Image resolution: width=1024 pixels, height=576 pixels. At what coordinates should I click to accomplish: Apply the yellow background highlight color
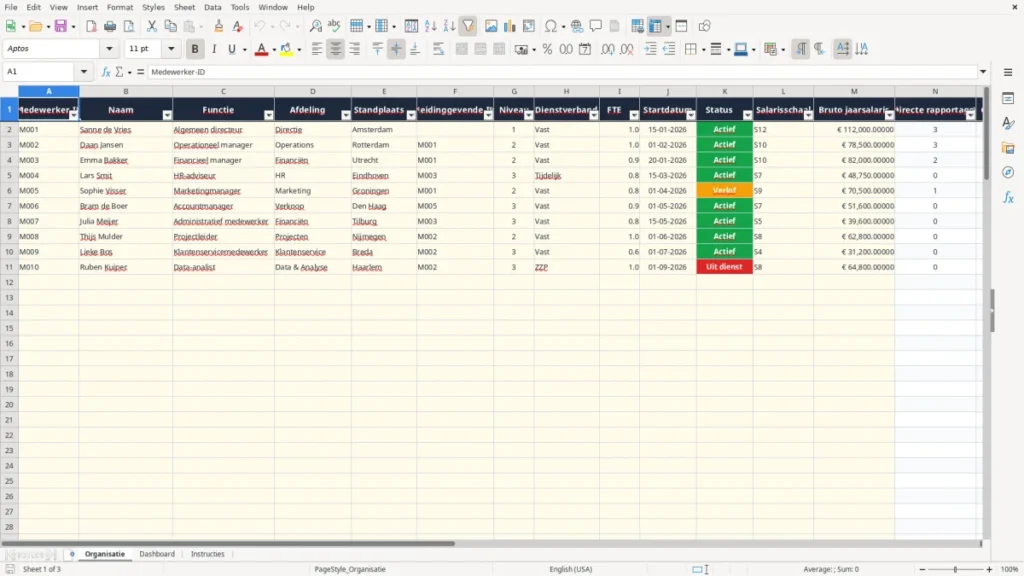pos(286,49)
